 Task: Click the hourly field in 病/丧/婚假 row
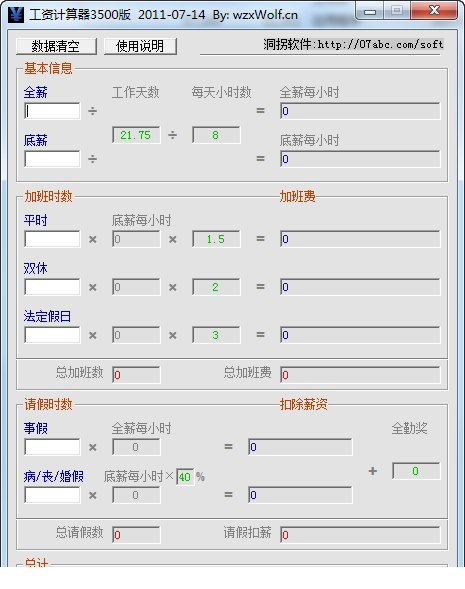(136, 495)
